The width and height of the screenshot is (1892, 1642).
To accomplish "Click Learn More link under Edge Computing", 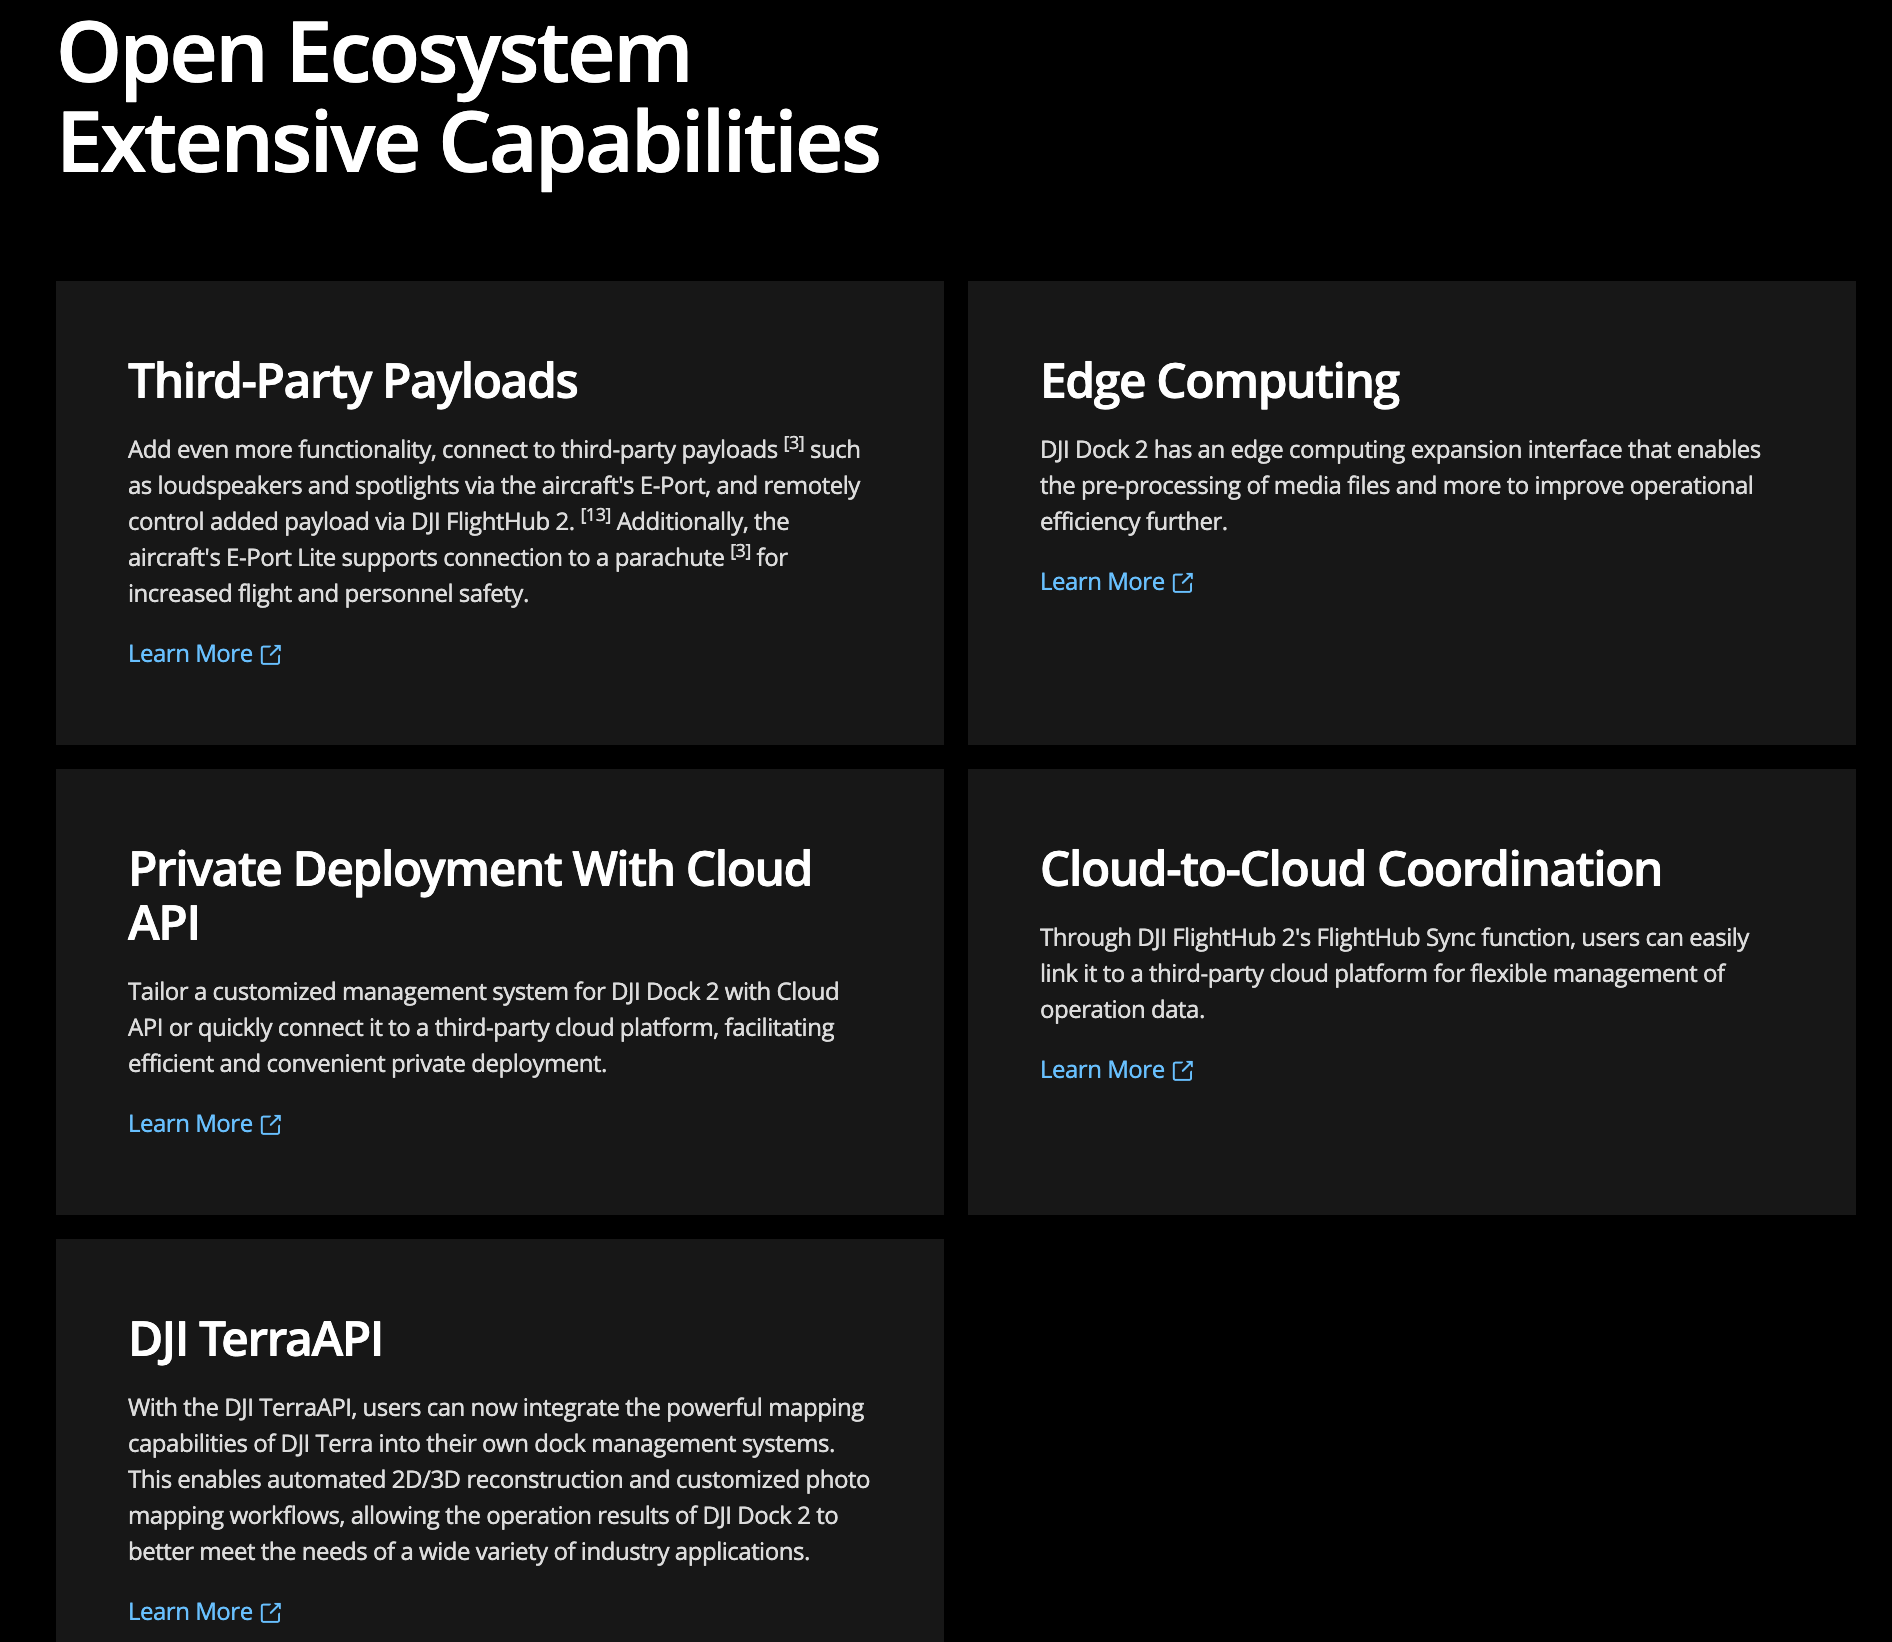I will pyautogui.click(x=1116, y=582).
